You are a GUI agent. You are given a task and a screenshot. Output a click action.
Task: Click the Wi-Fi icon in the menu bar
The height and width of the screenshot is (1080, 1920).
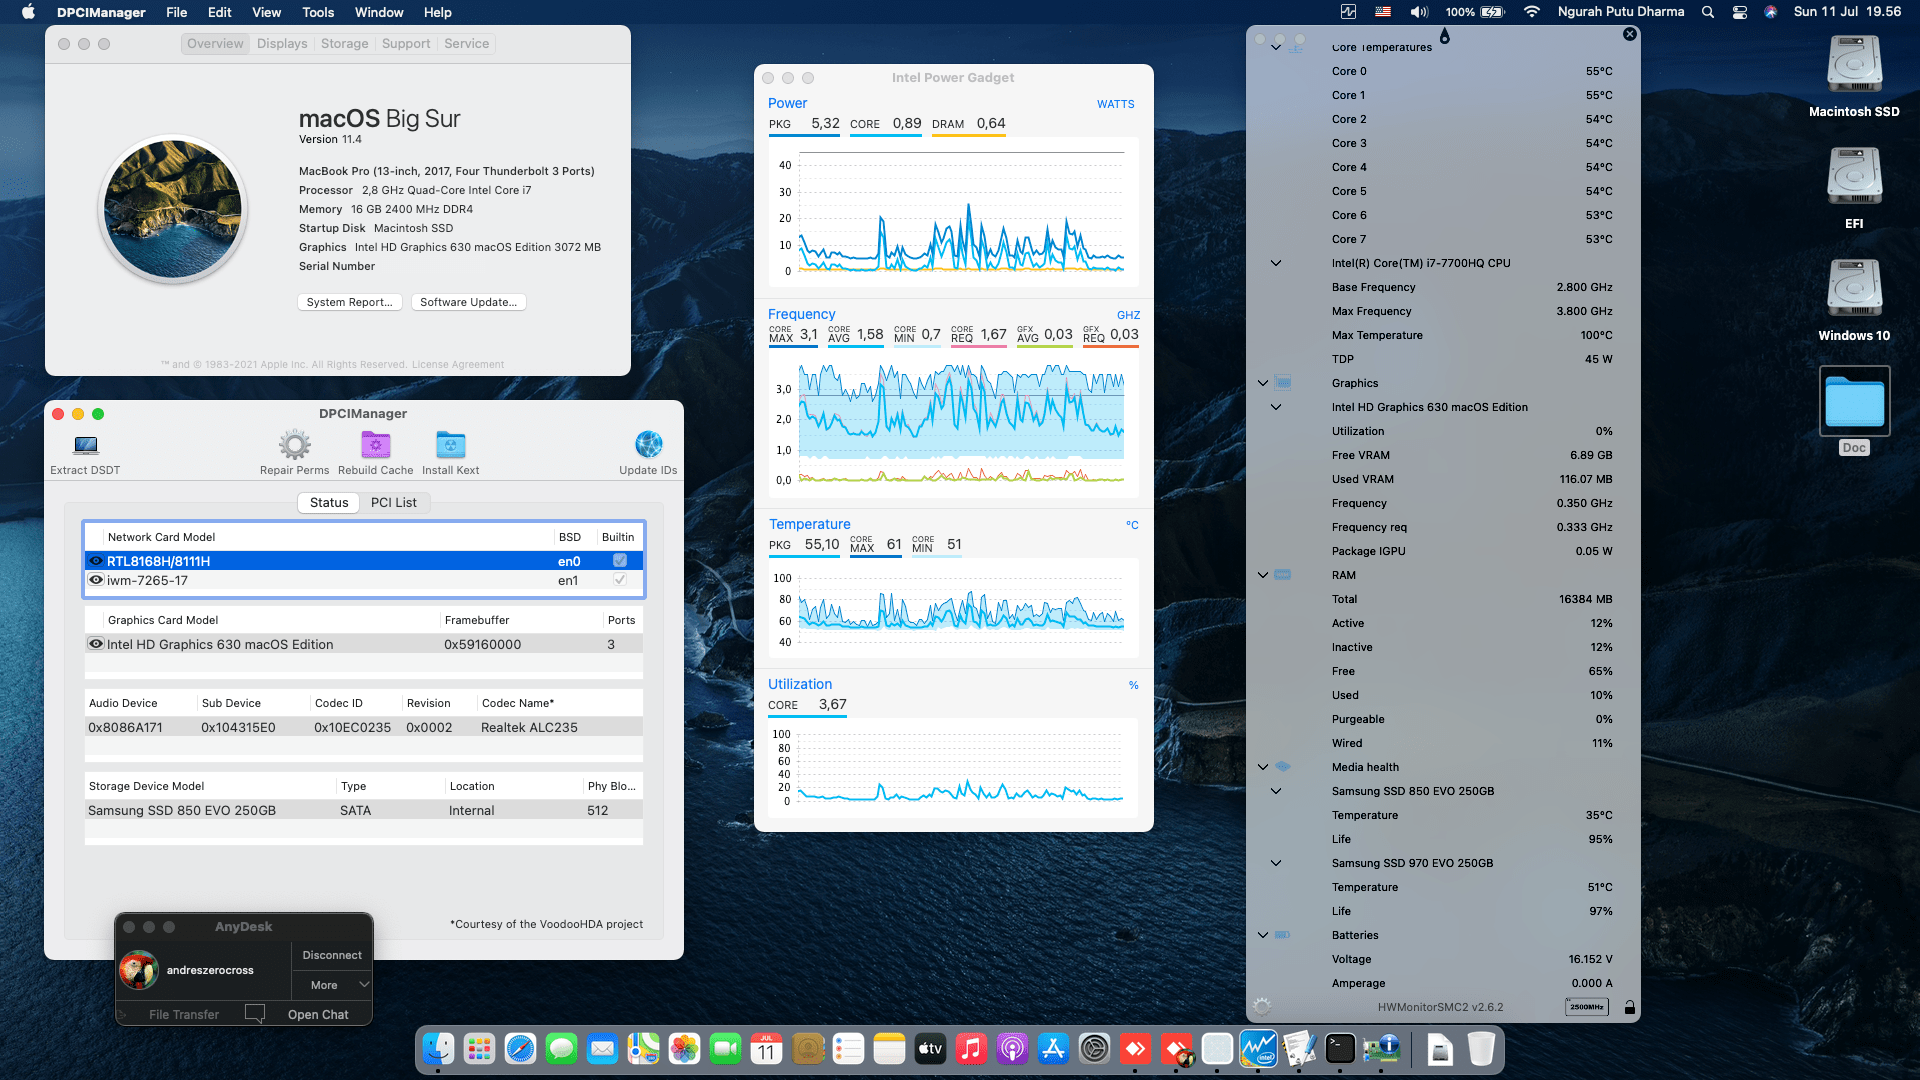pyautogui.click(x=1531, y=12)
